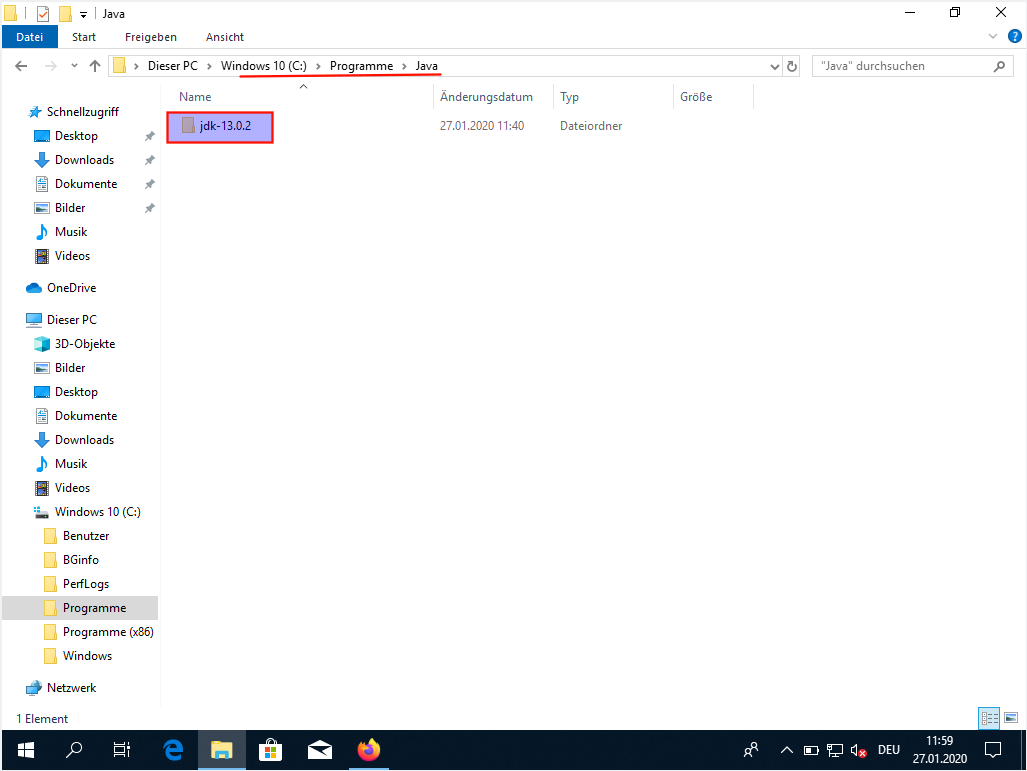1027x771 pixels.
Task: Open the Windows Start menu
Action: (26, 750)
